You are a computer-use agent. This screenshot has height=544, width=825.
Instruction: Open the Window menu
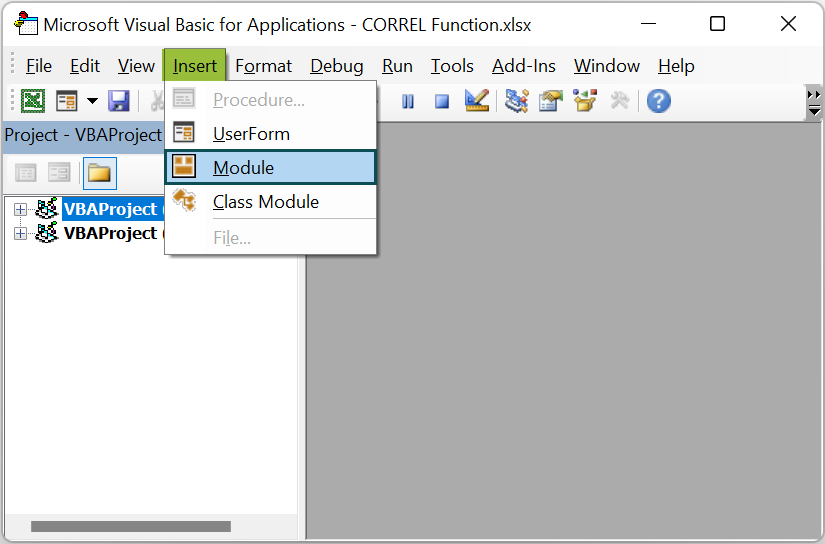(607, 66)
